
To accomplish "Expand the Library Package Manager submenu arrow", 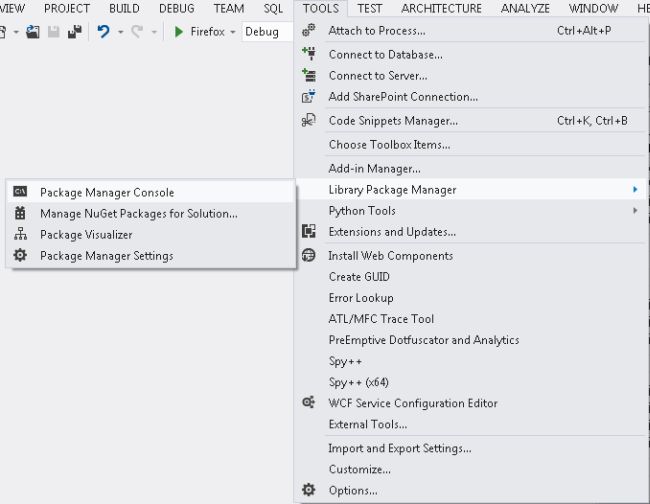I will click(635, 189).
